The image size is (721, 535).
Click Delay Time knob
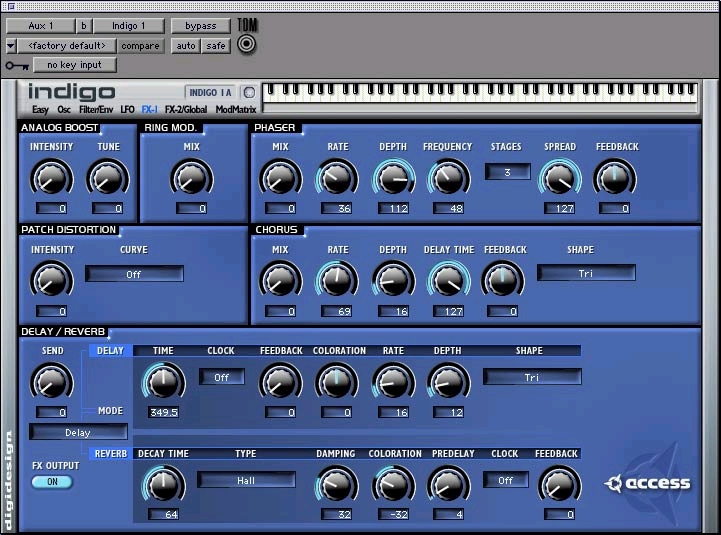pos(164,382)
